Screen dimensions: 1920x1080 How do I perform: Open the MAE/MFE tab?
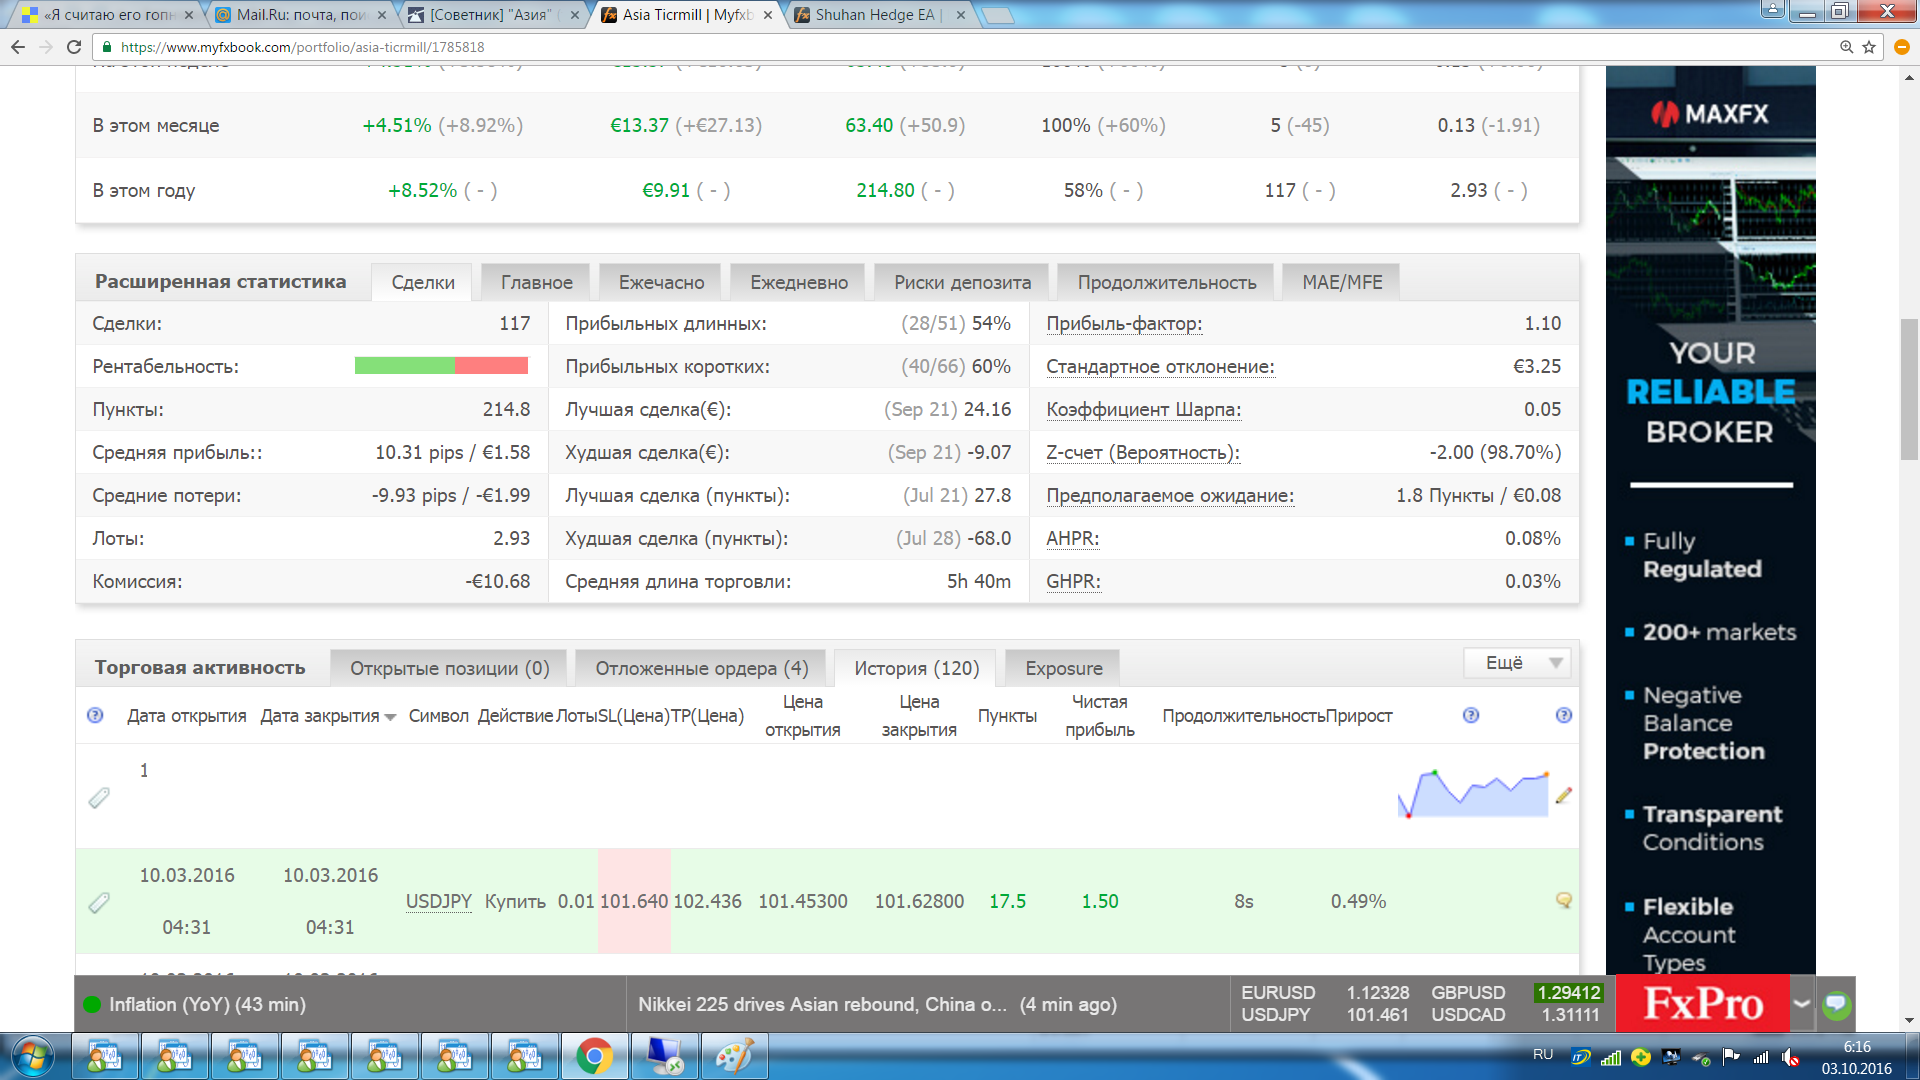pyautogui.click(x=1342, y=282)
